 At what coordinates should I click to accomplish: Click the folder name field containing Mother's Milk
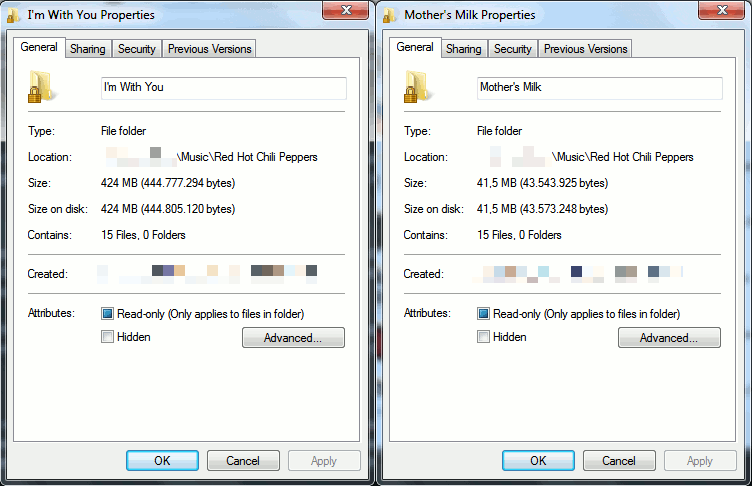599,88
